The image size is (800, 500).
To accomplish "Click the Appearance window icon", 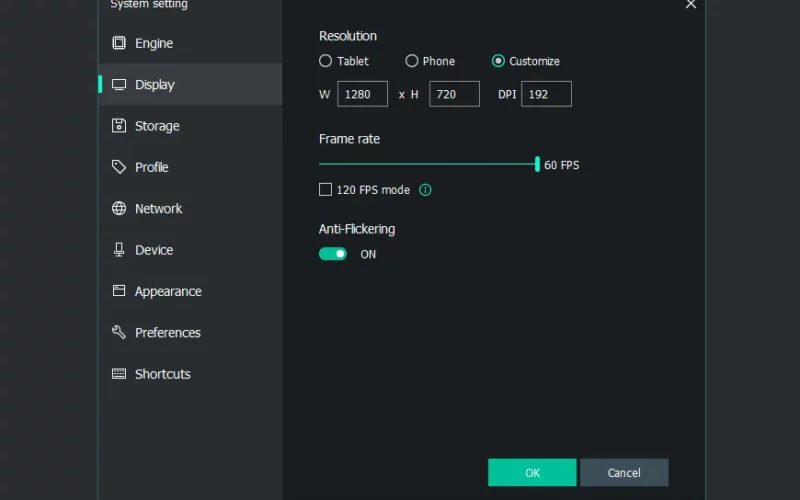I will tap(119, 291).
